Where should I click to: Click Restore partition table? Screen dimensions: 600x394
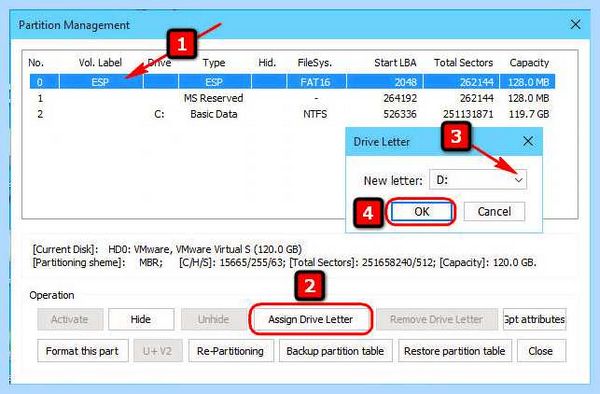(x=455, y=351)
